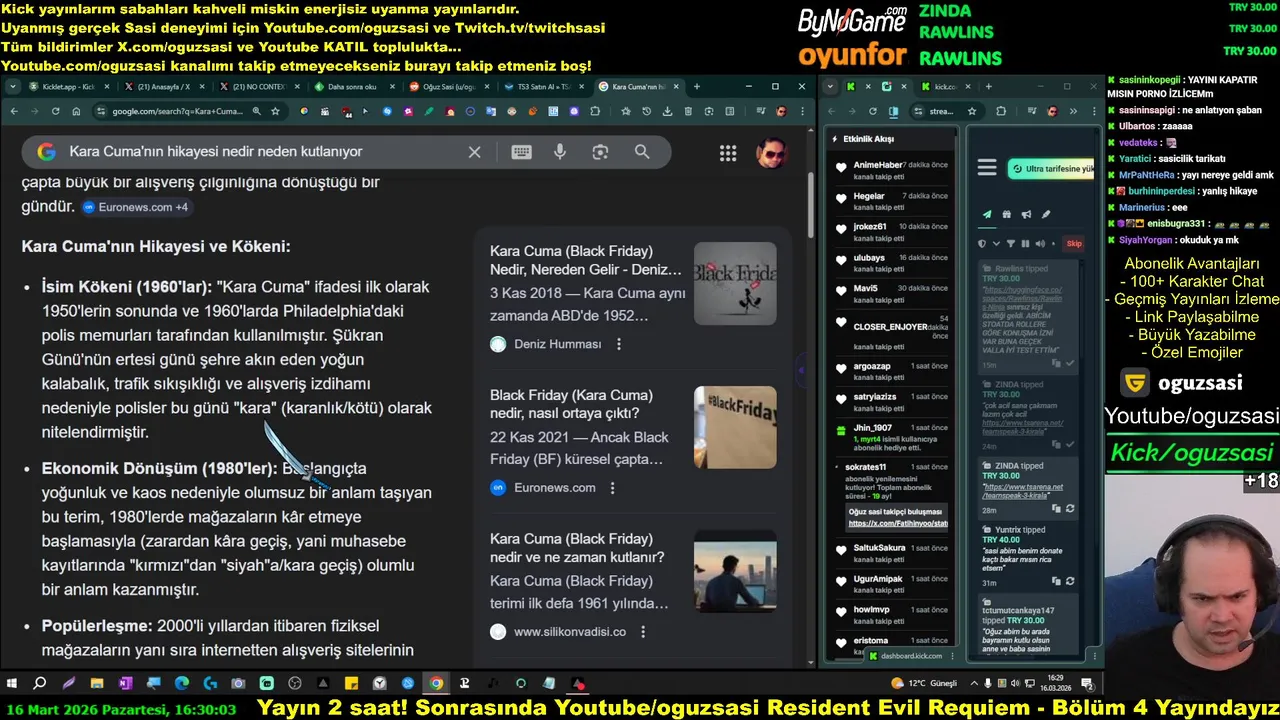
Task: Open Euronews Black Friday result title
Action: click(x=571, y=404)
